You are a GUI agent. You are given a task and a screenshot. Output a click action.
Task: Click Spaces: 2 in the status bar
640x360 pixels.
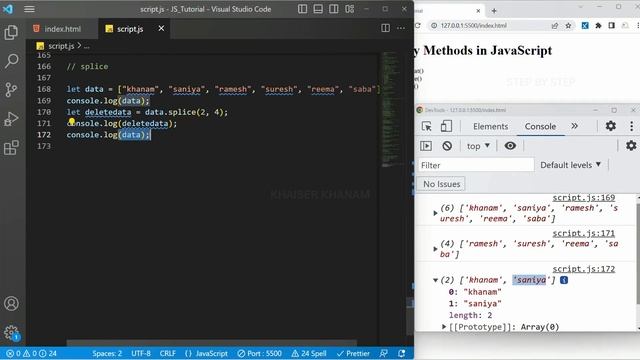point(107,353)
